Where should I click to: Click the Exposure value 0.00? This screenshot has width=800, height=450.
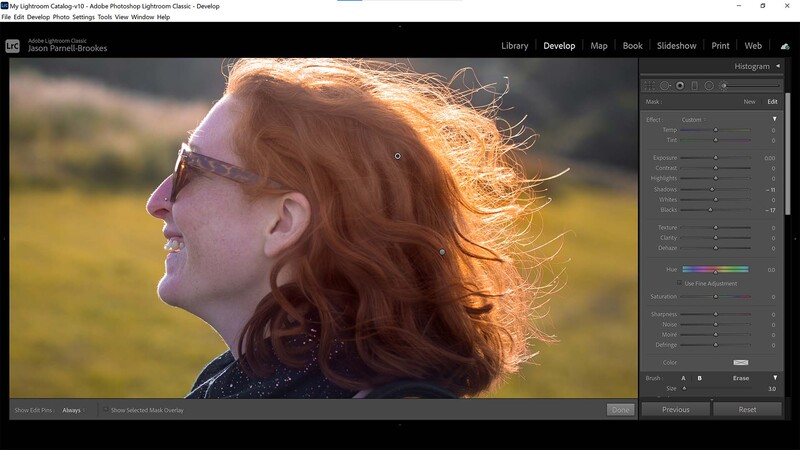pyautogui.click(x=769, y=158)
